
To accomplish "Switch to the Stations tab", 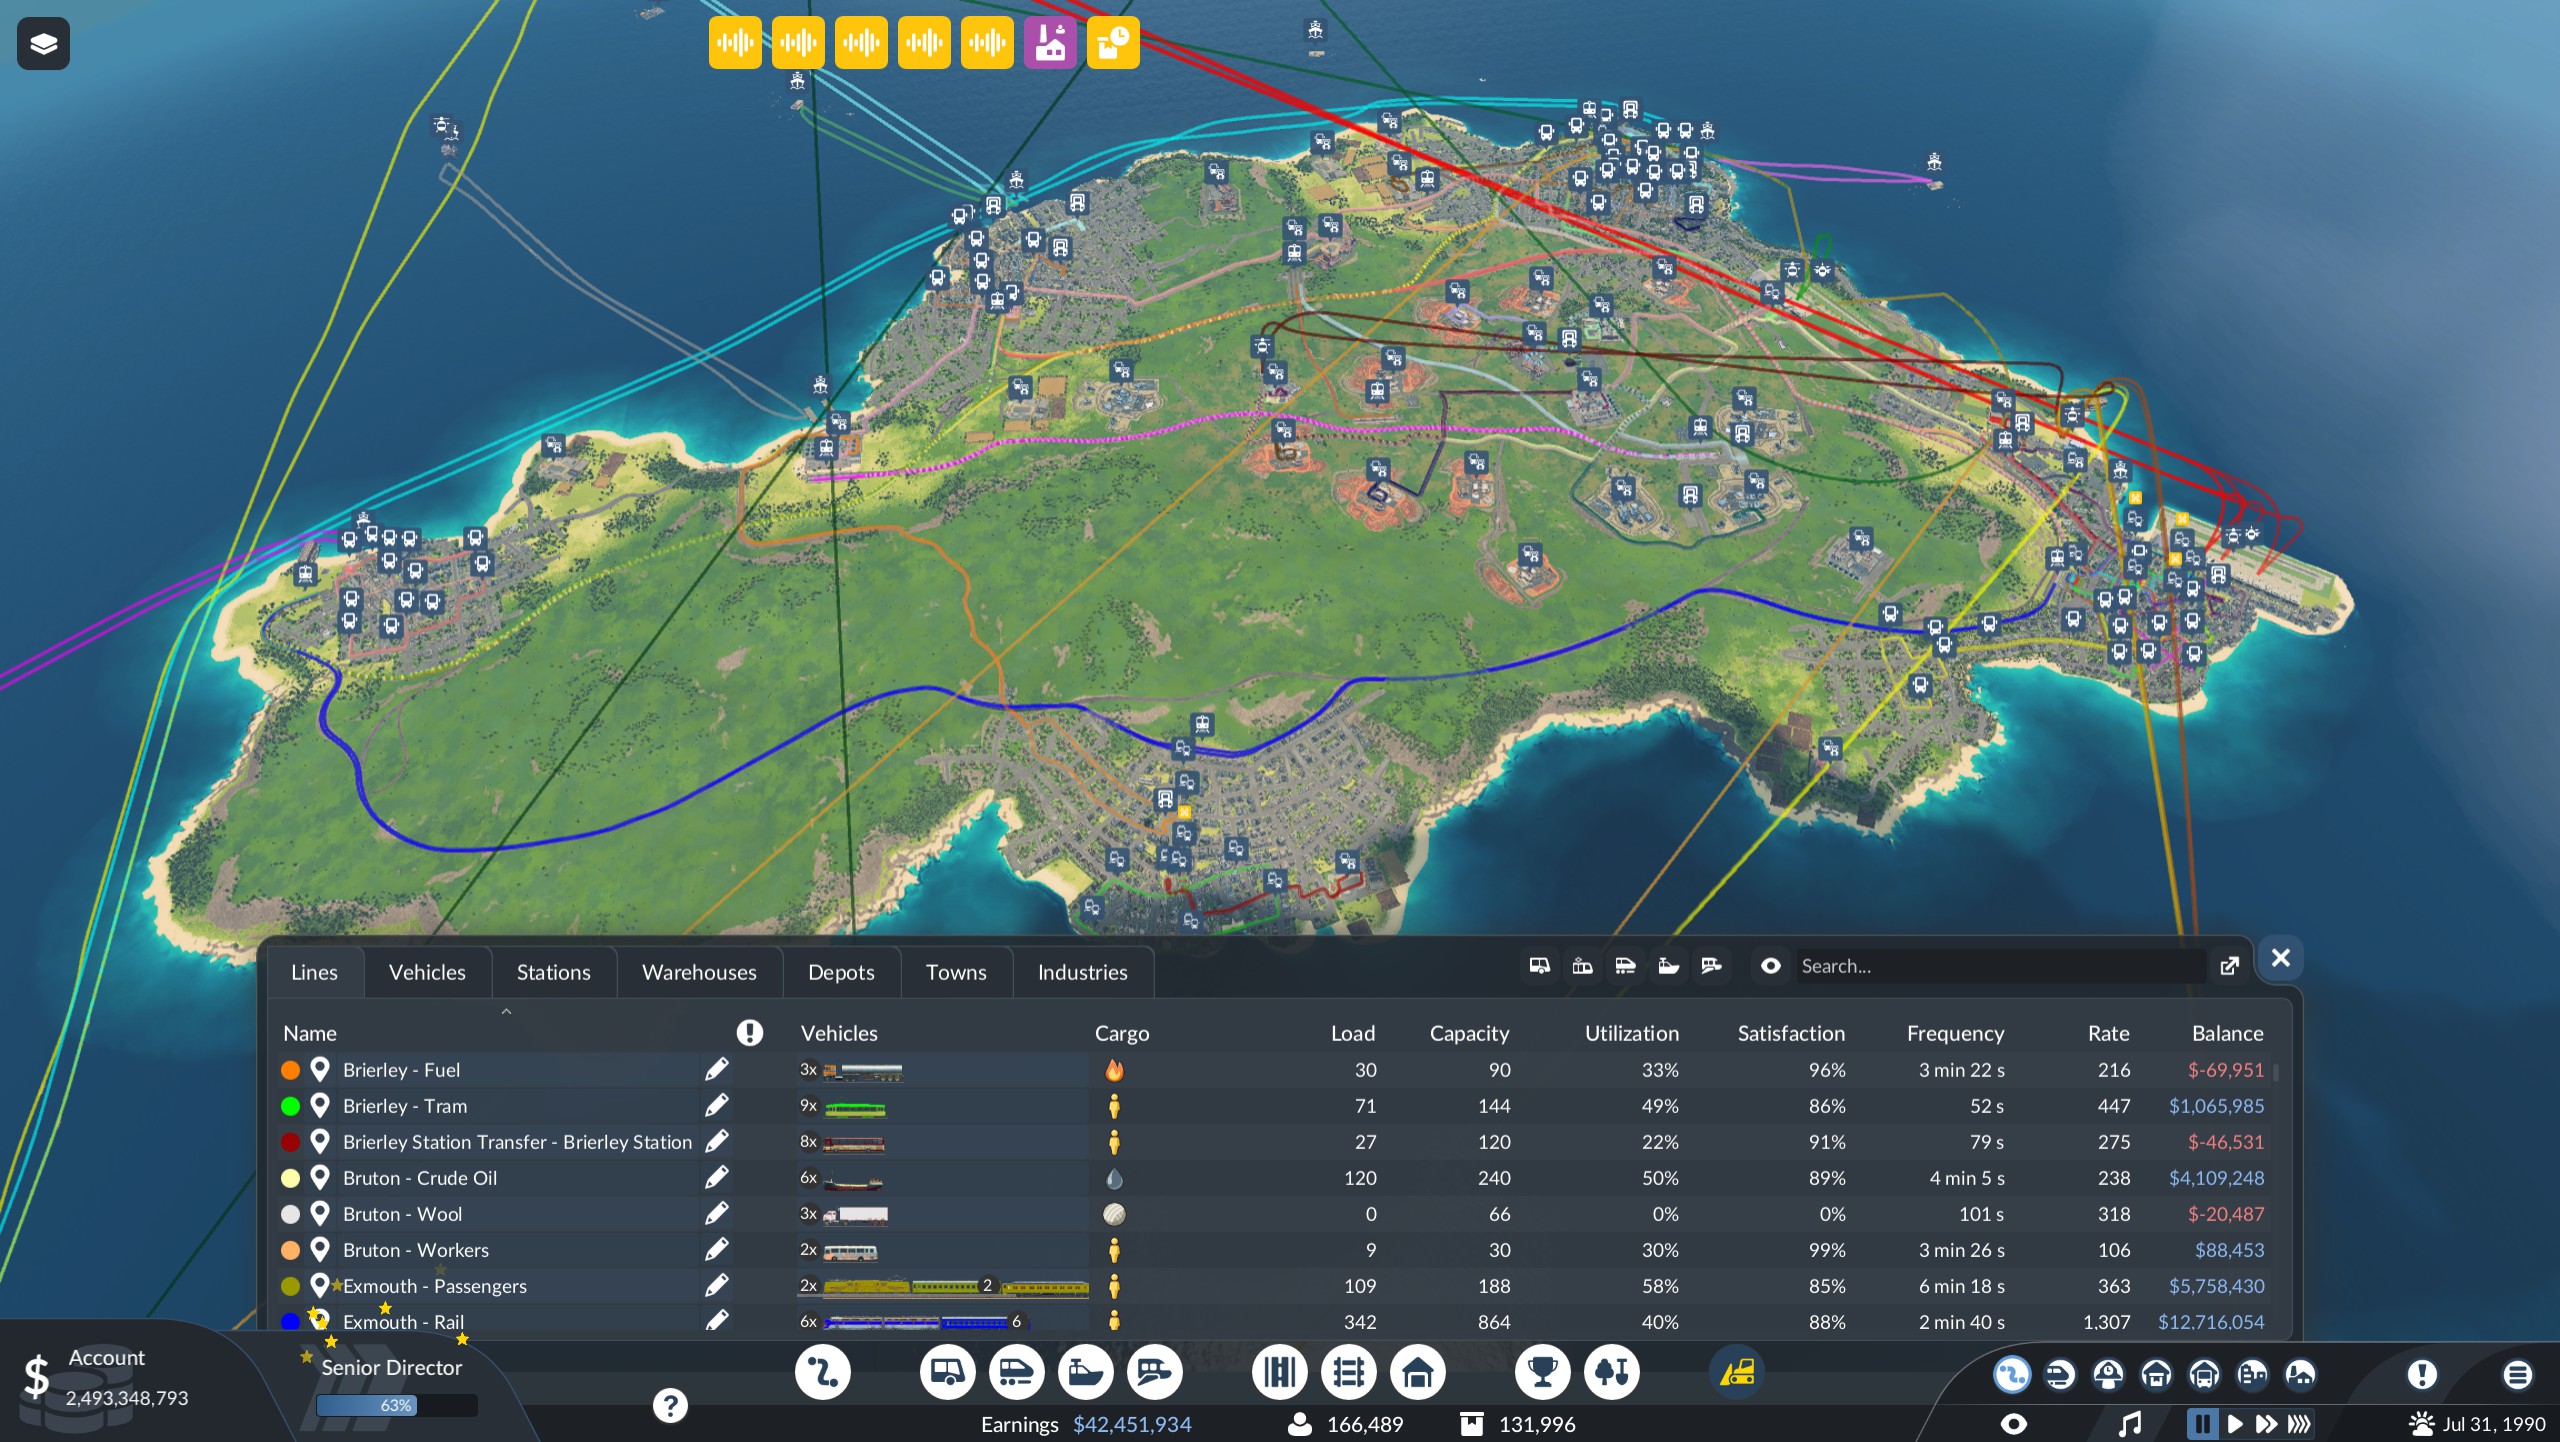I will pos(553,972).
